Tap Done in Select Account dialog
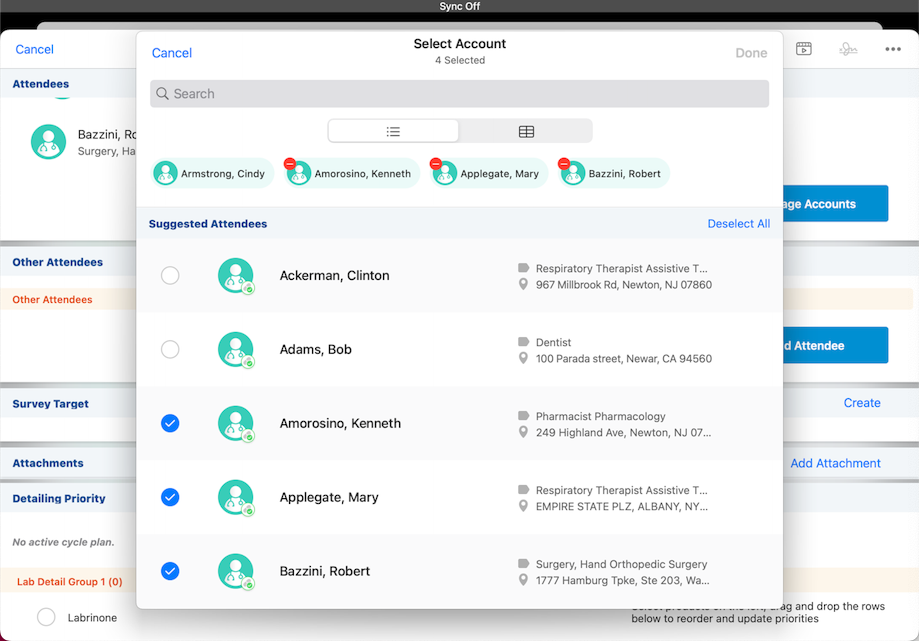 click(x=751, y=53)
